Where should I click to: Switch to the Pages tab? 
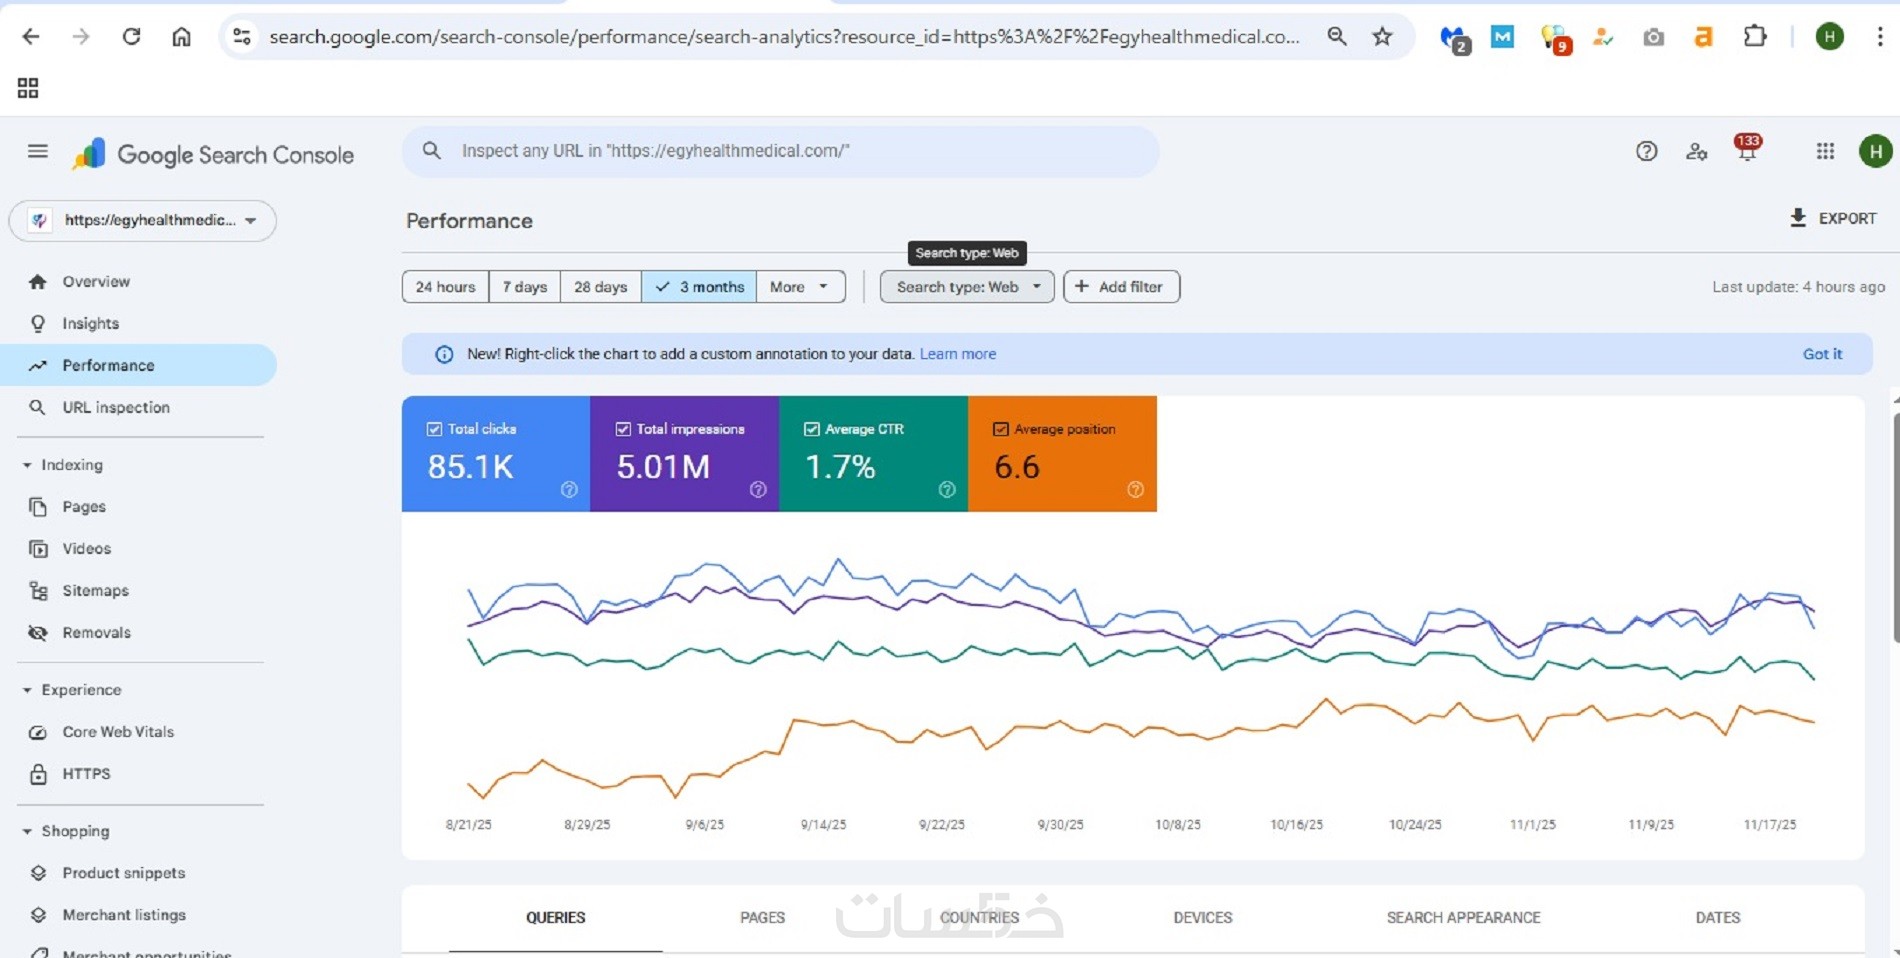pyautogui.click(x=762, y=917)
